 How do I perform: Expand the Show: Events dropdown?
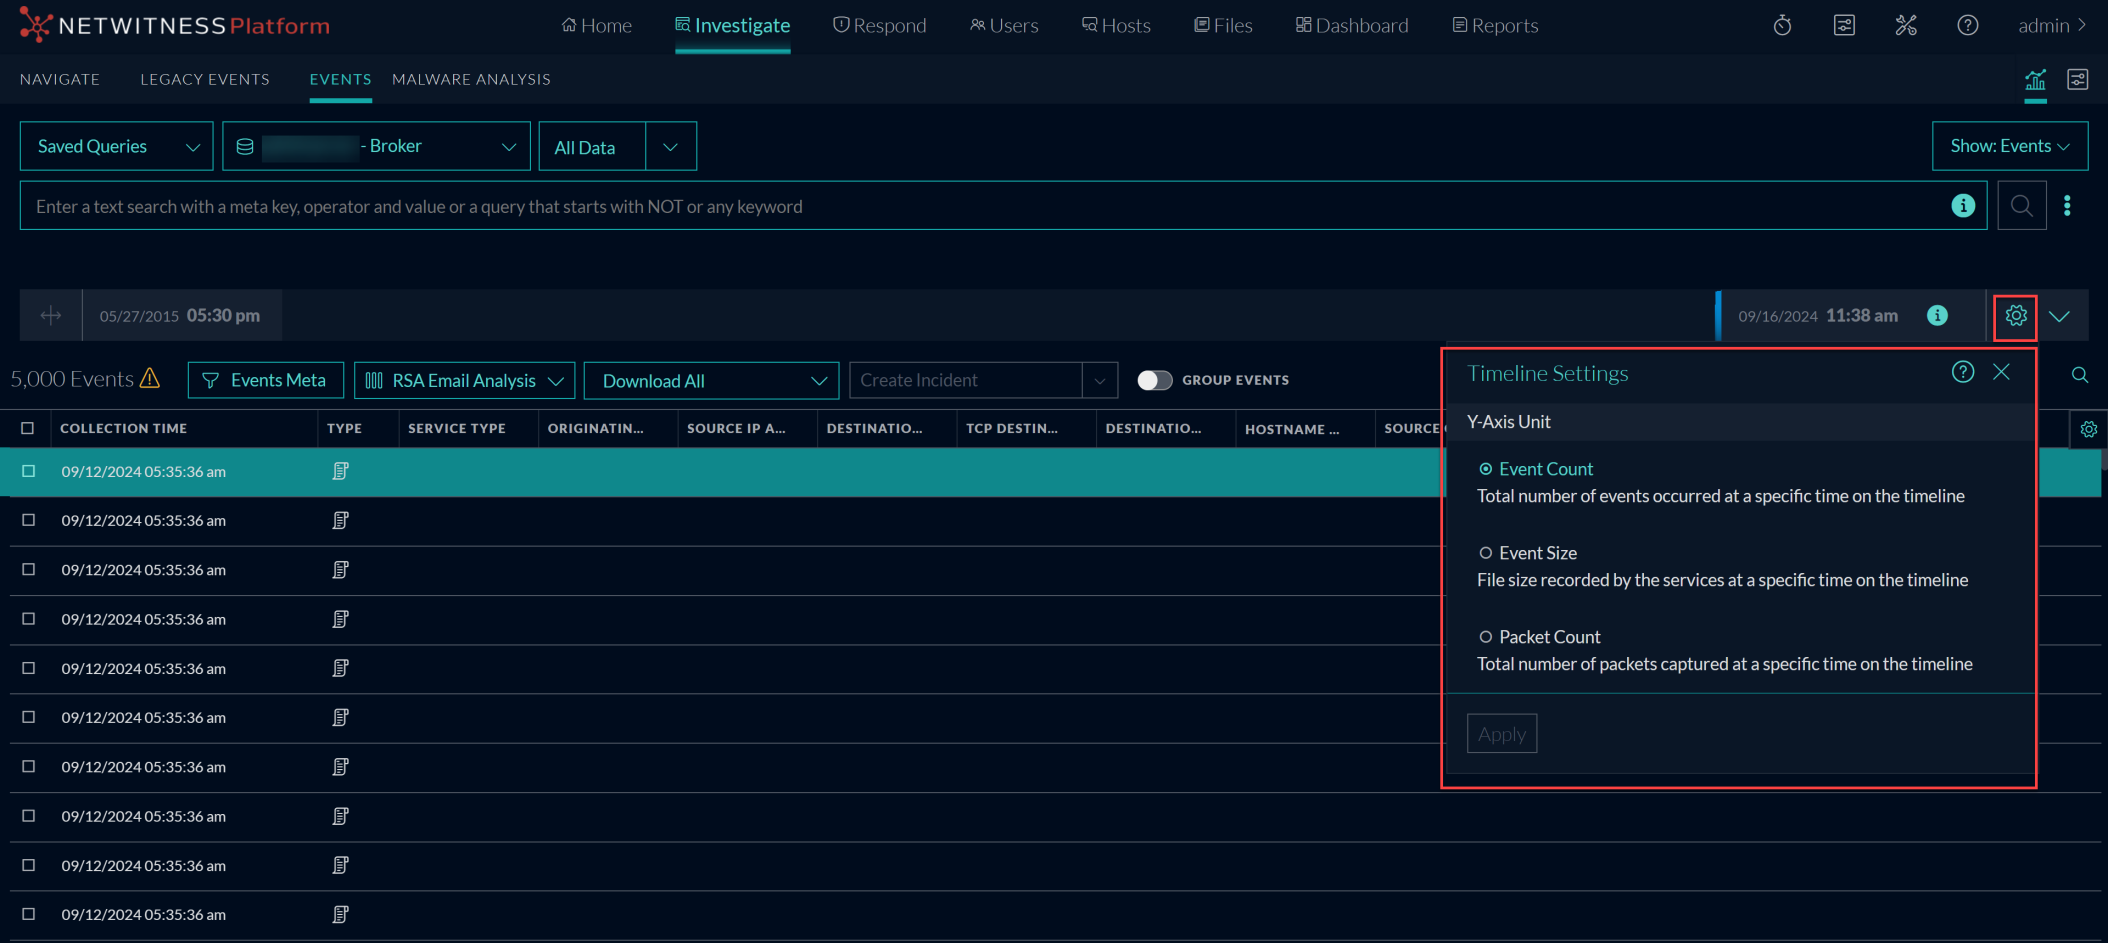2009,147
